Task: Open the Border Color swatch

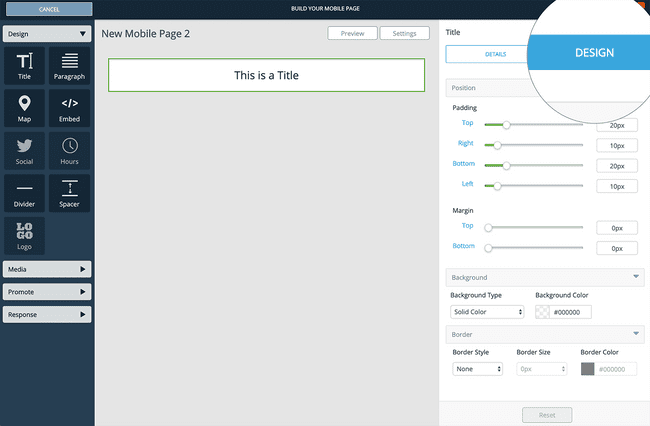Action: click(587, 369)
